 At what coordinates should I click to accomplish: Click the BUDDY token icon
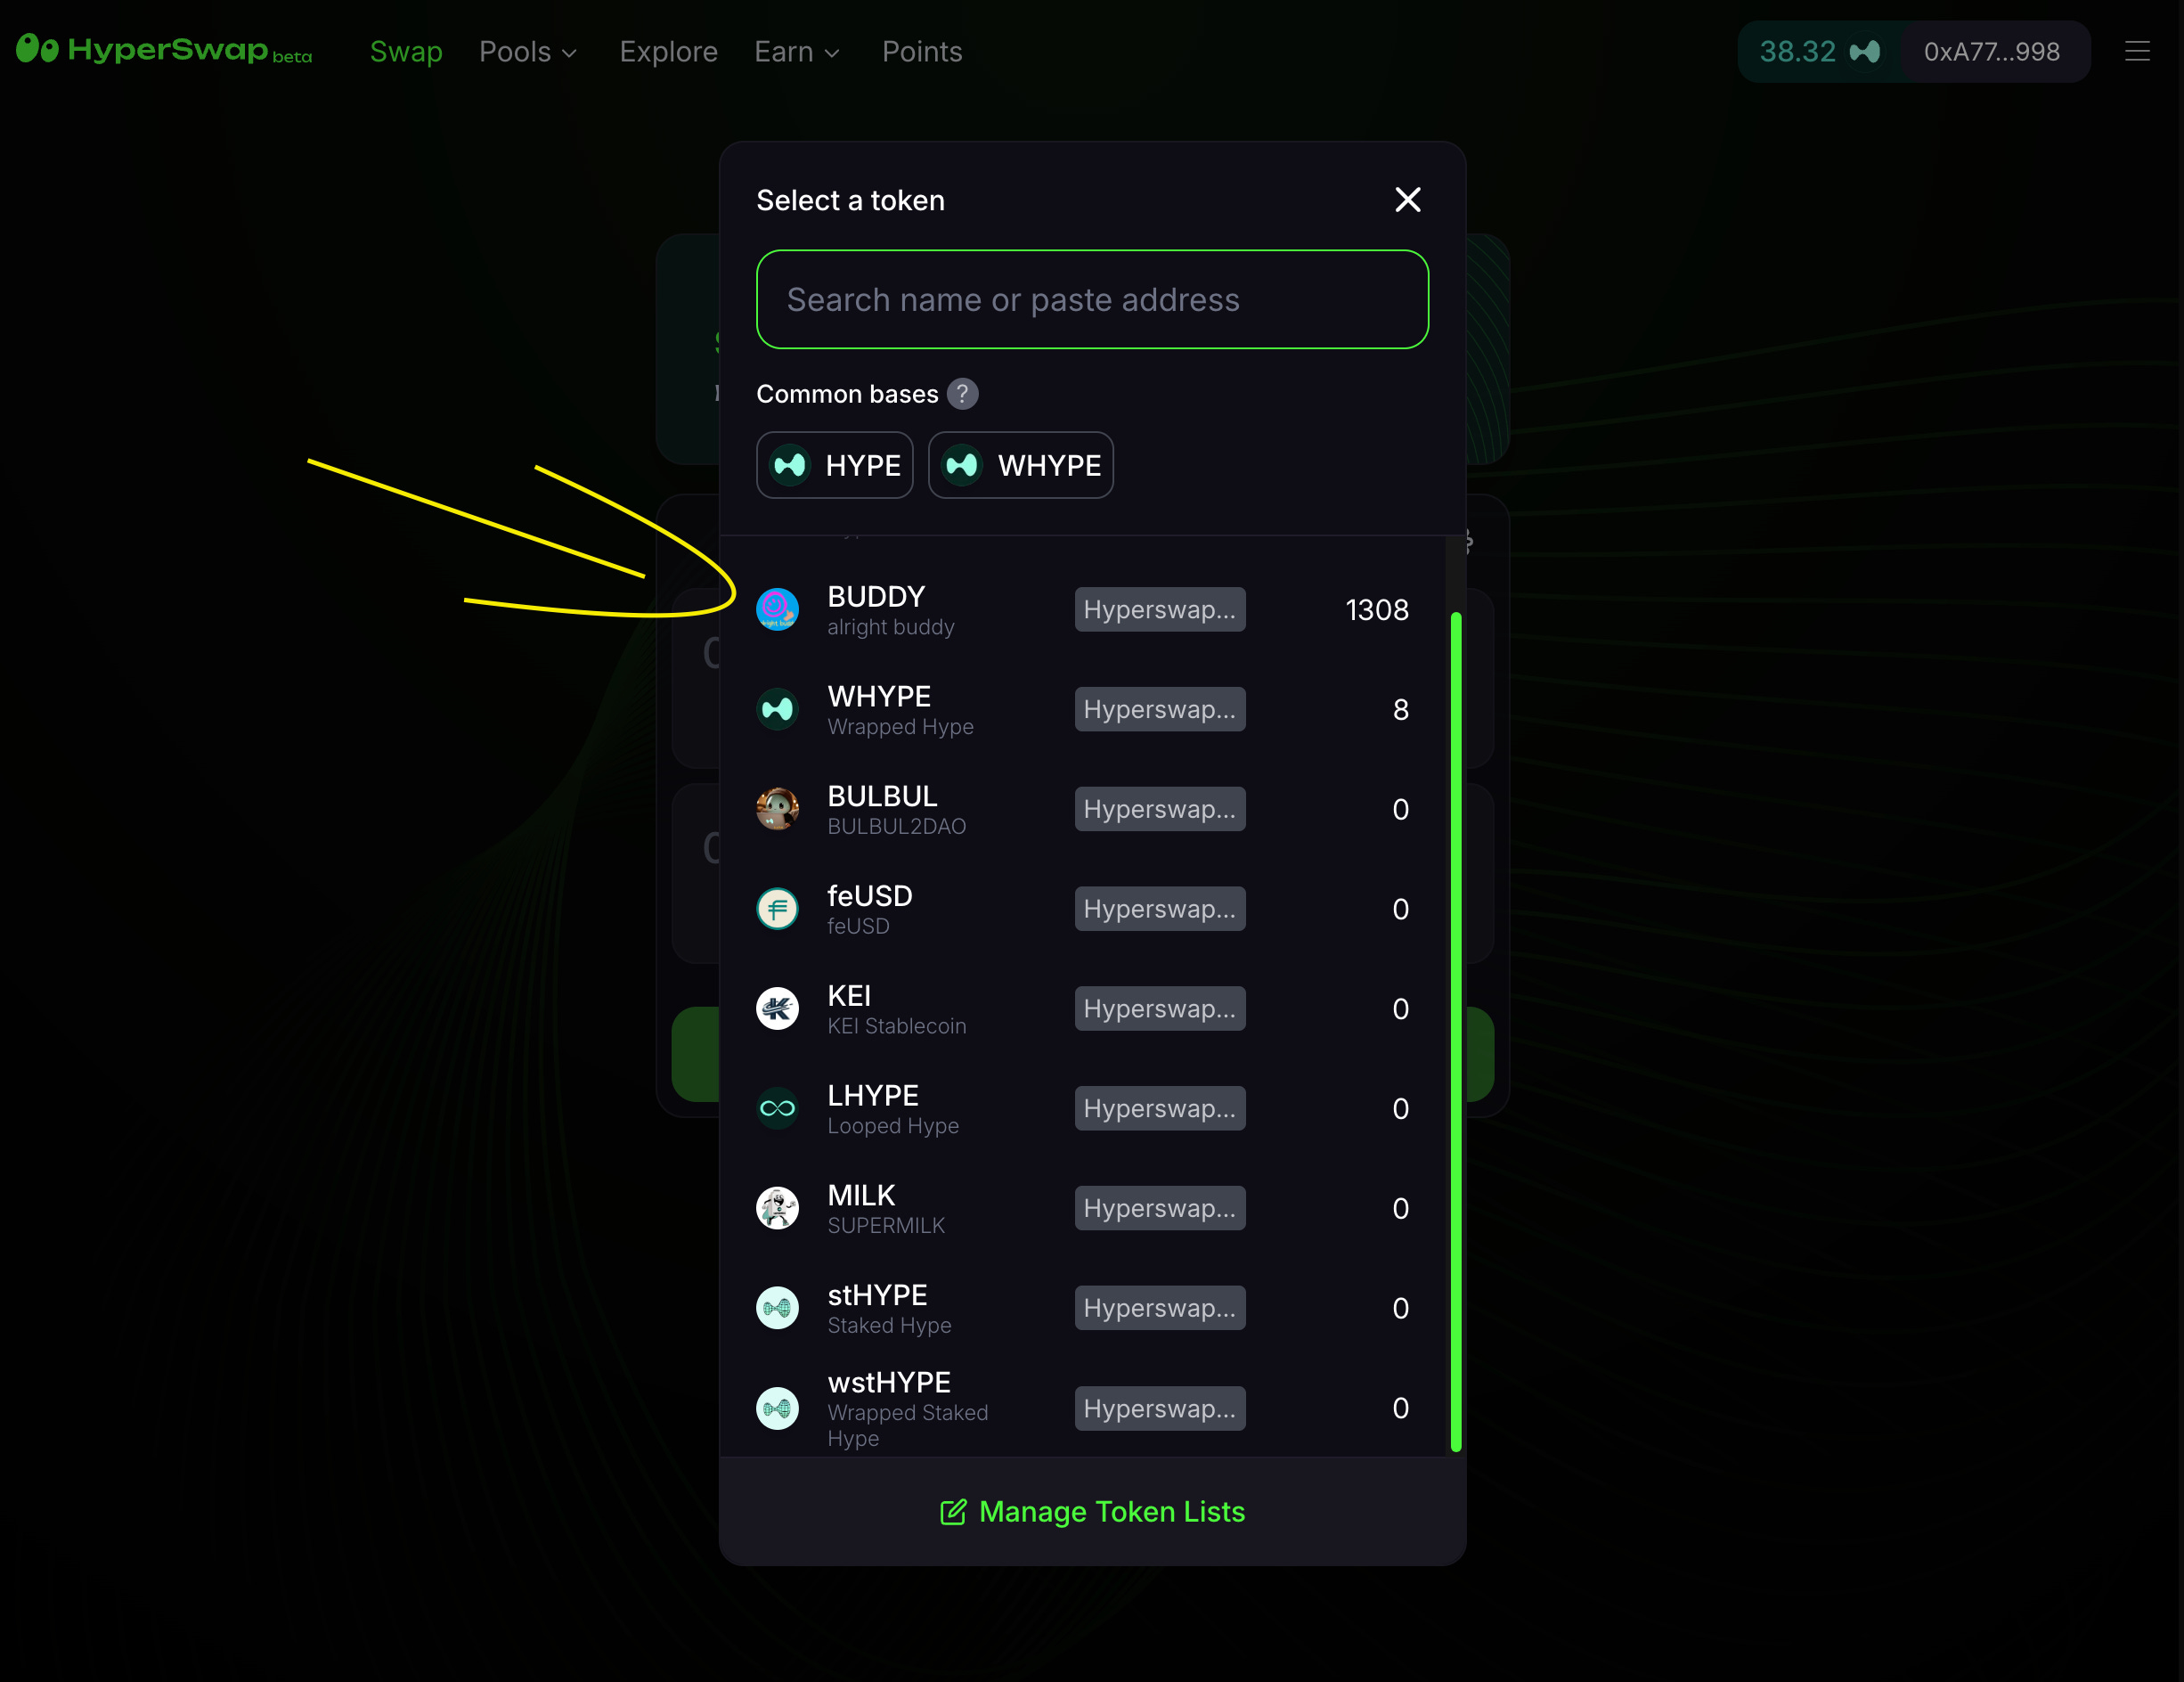click(x=777, y=610)
